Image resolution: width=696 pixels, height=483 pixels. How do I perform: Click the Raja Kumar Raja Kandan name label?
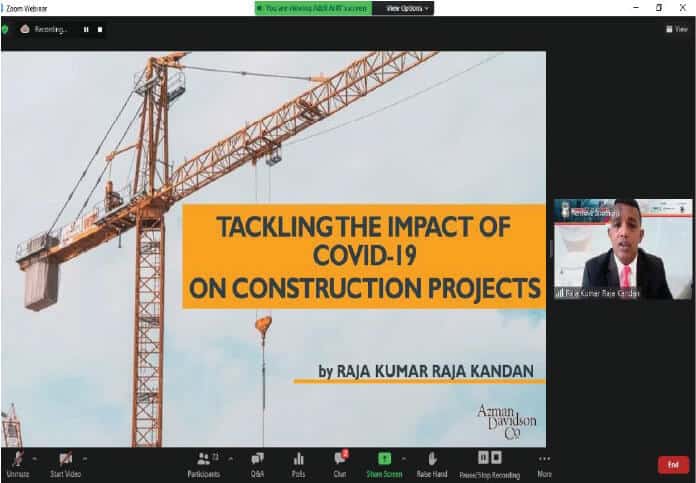tap(597, 293)
